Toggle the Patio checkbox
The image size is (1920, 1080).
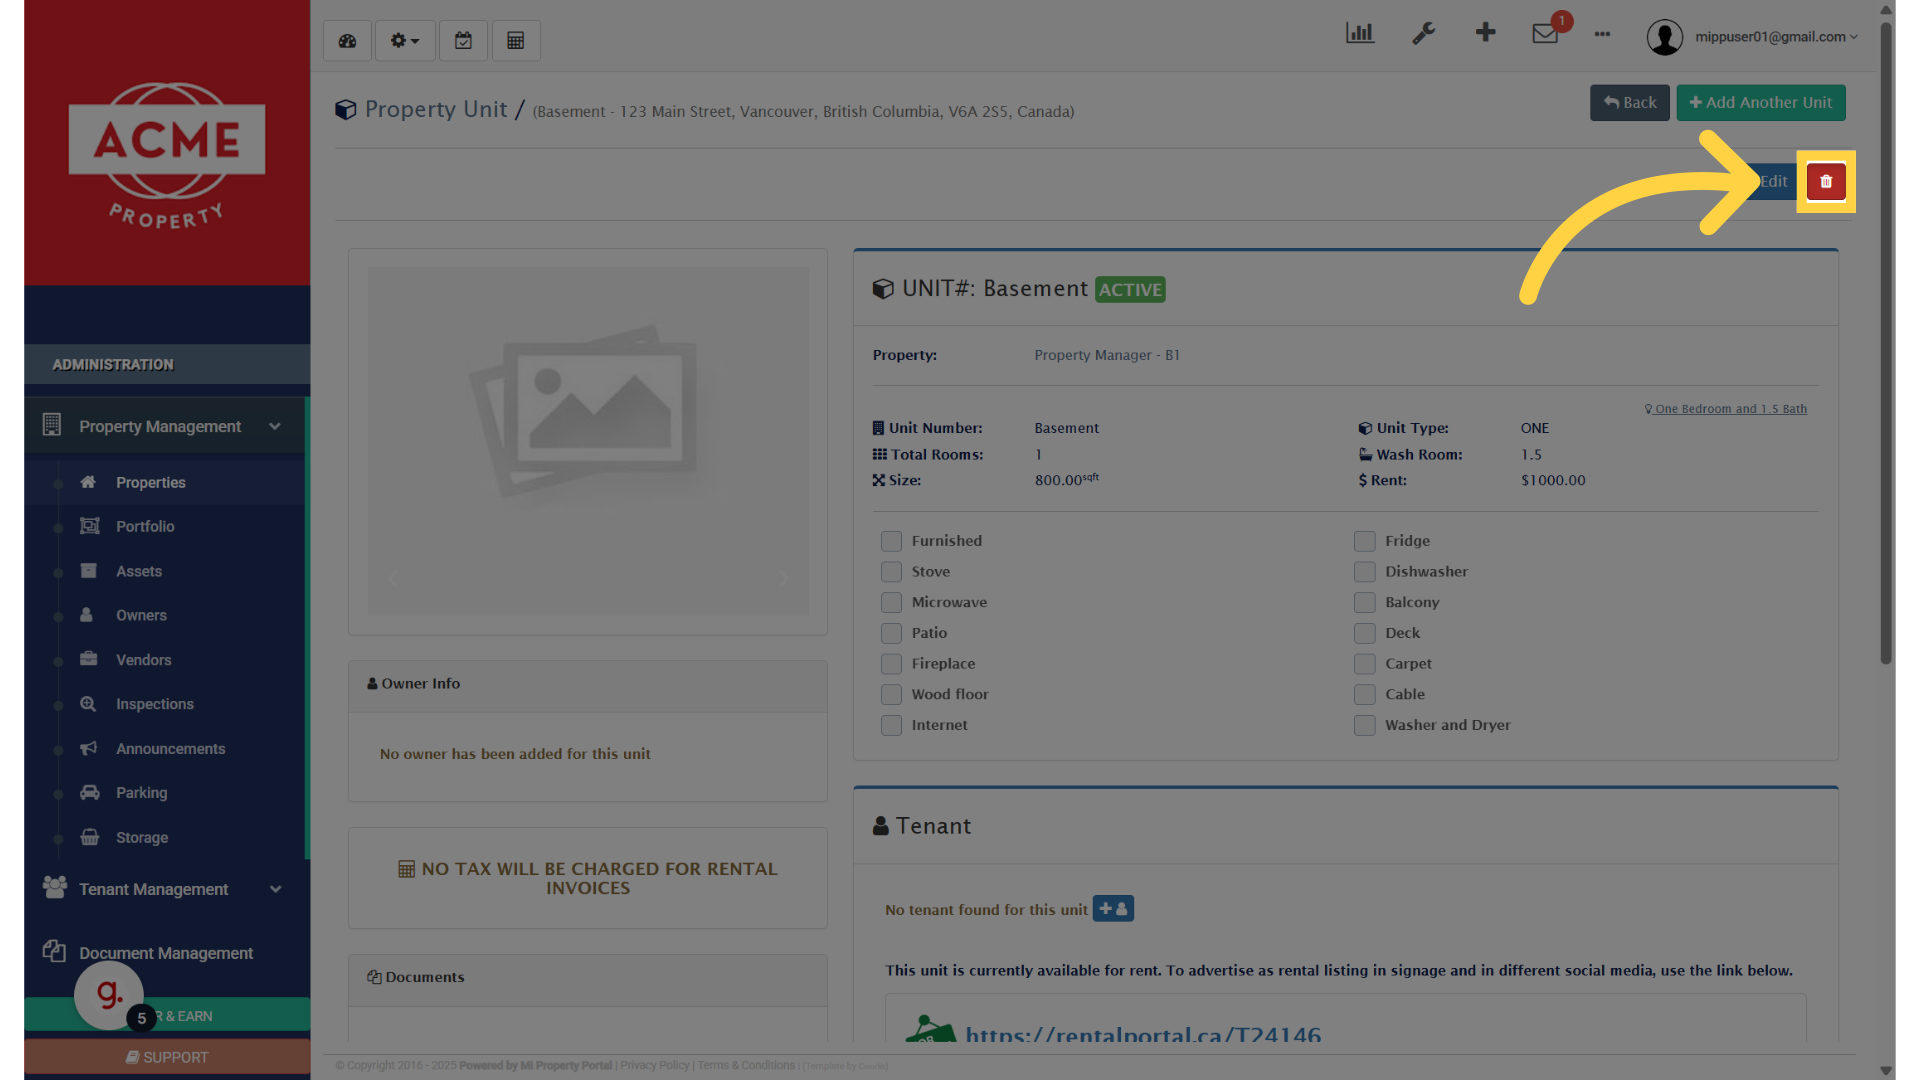[891, 634]
